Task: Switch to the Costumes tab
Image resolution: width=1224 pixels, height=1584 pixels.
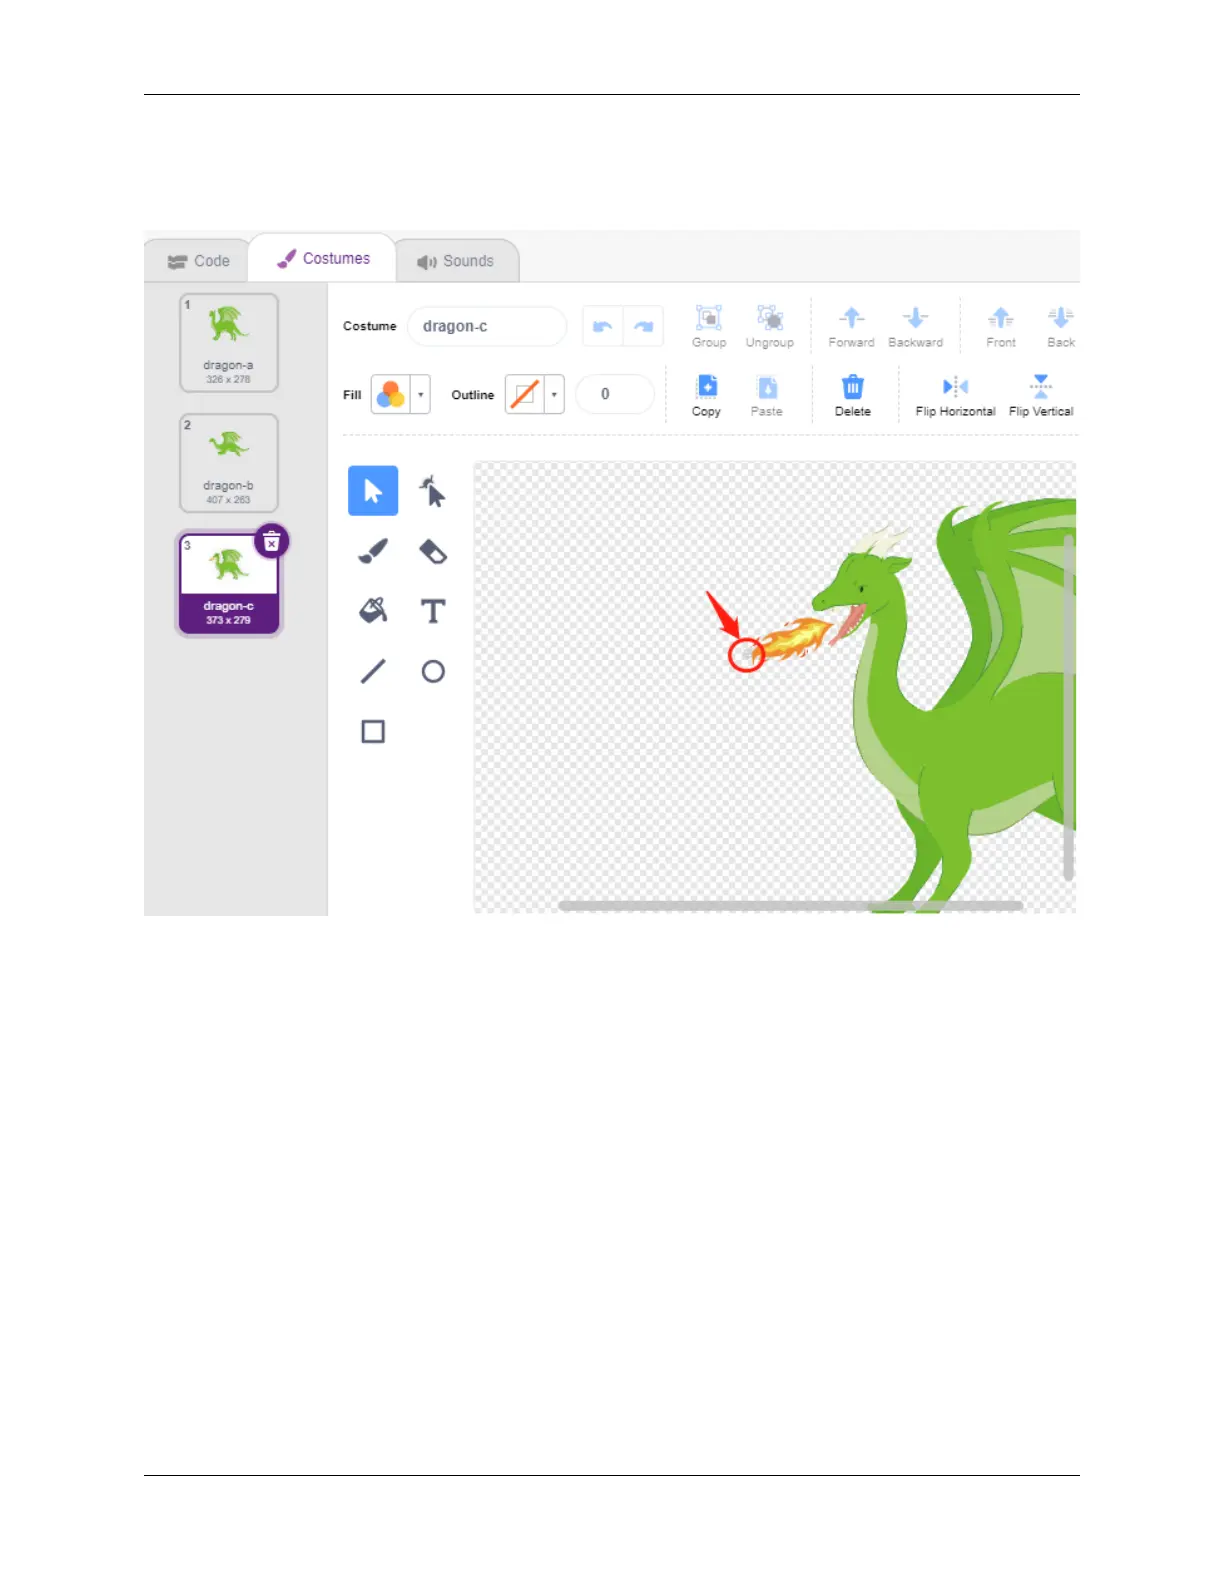Action: pyautogui.click(x=323, y=258)
